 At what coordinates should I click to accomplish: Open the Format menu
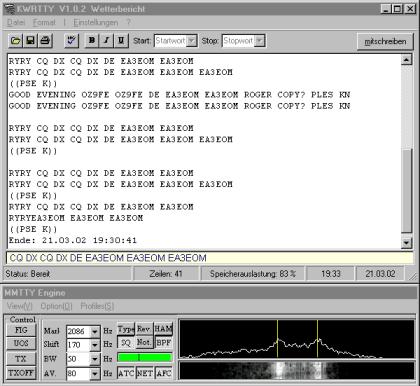44,22
